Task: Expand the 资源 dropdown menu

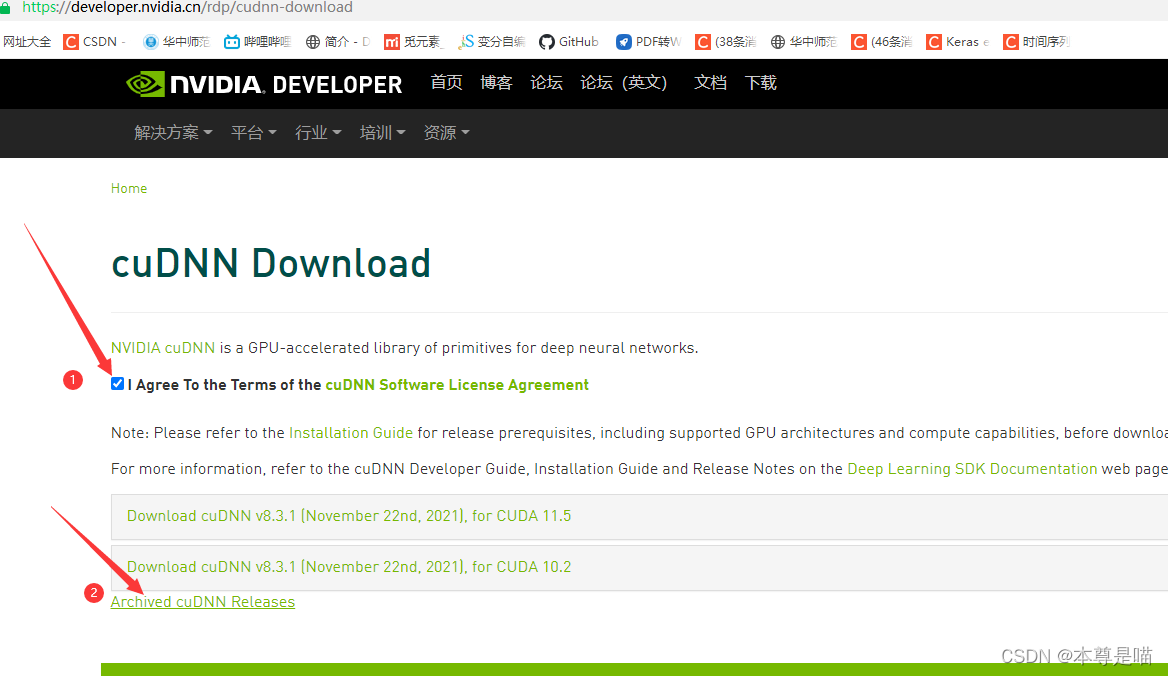Action: [x=446, y=133]
